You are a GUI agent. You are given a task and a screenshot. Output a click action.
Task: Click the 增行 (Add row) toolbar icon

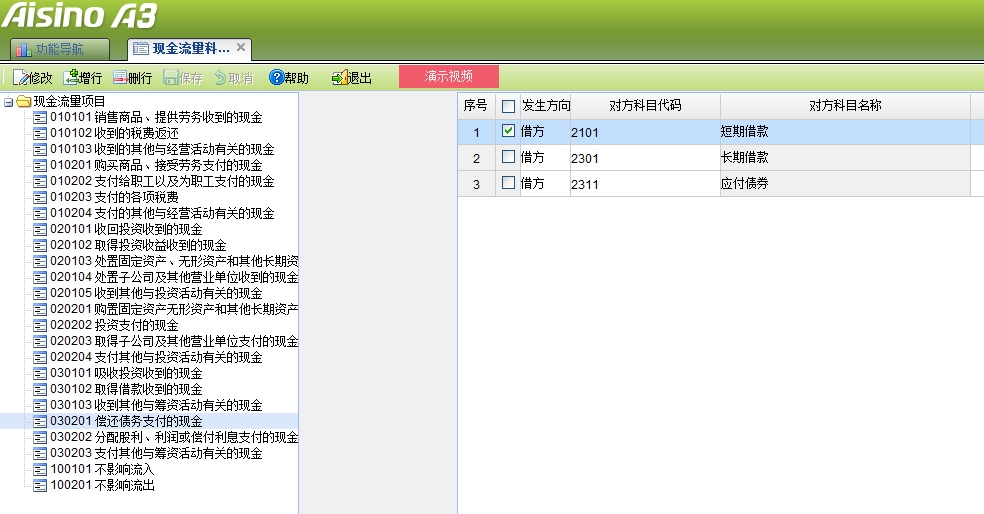[x=71, y=77]
